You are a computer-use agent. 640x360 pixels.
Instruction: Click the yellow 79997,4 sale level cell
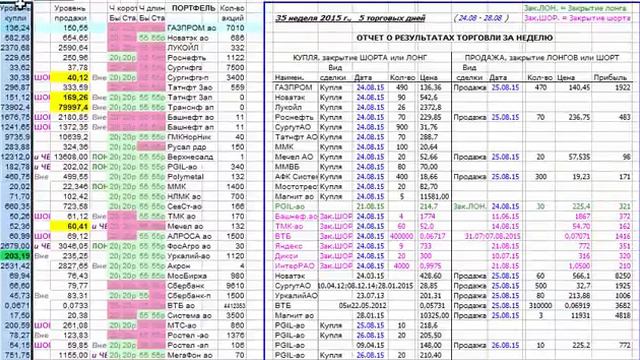point(70,107)
